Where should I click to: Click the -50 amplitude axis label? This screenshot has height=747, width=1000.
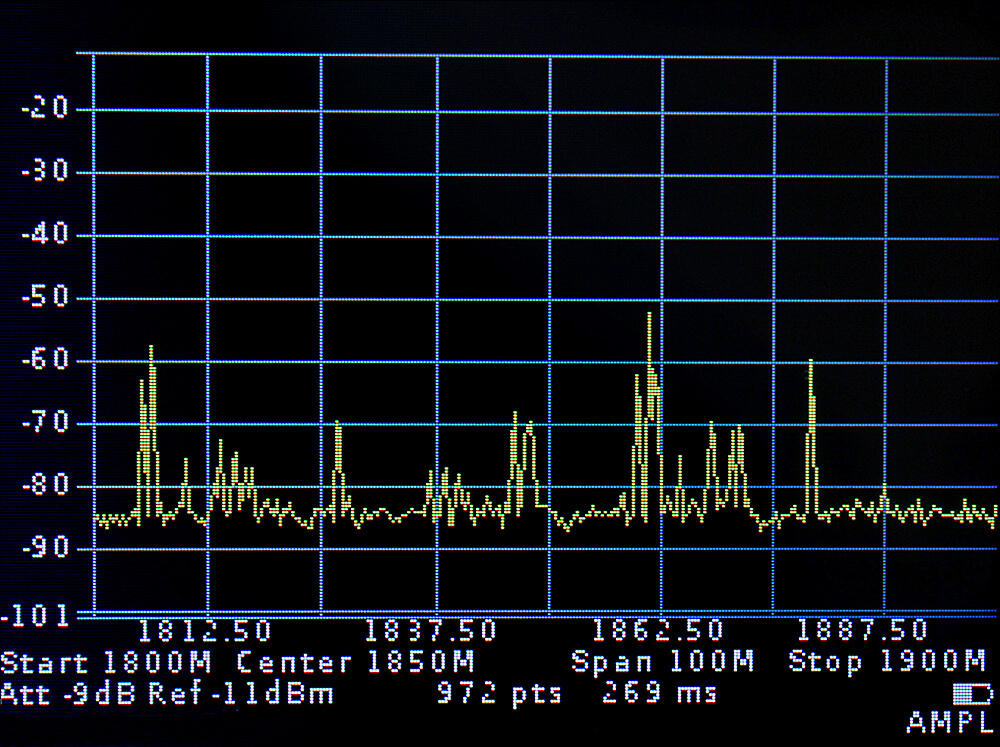click(x=44, y=297)
